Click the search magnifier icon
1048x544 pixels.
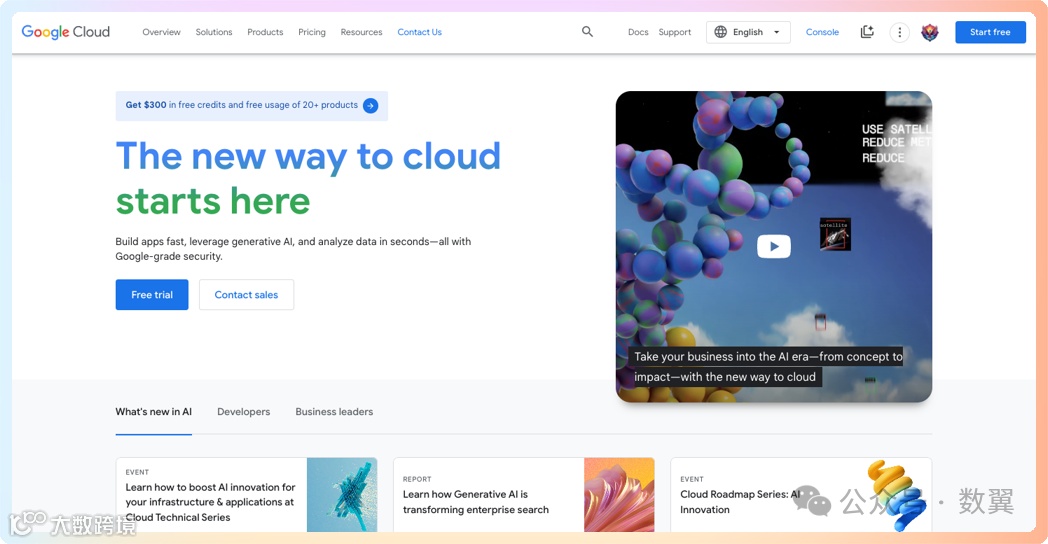[587, 31]
